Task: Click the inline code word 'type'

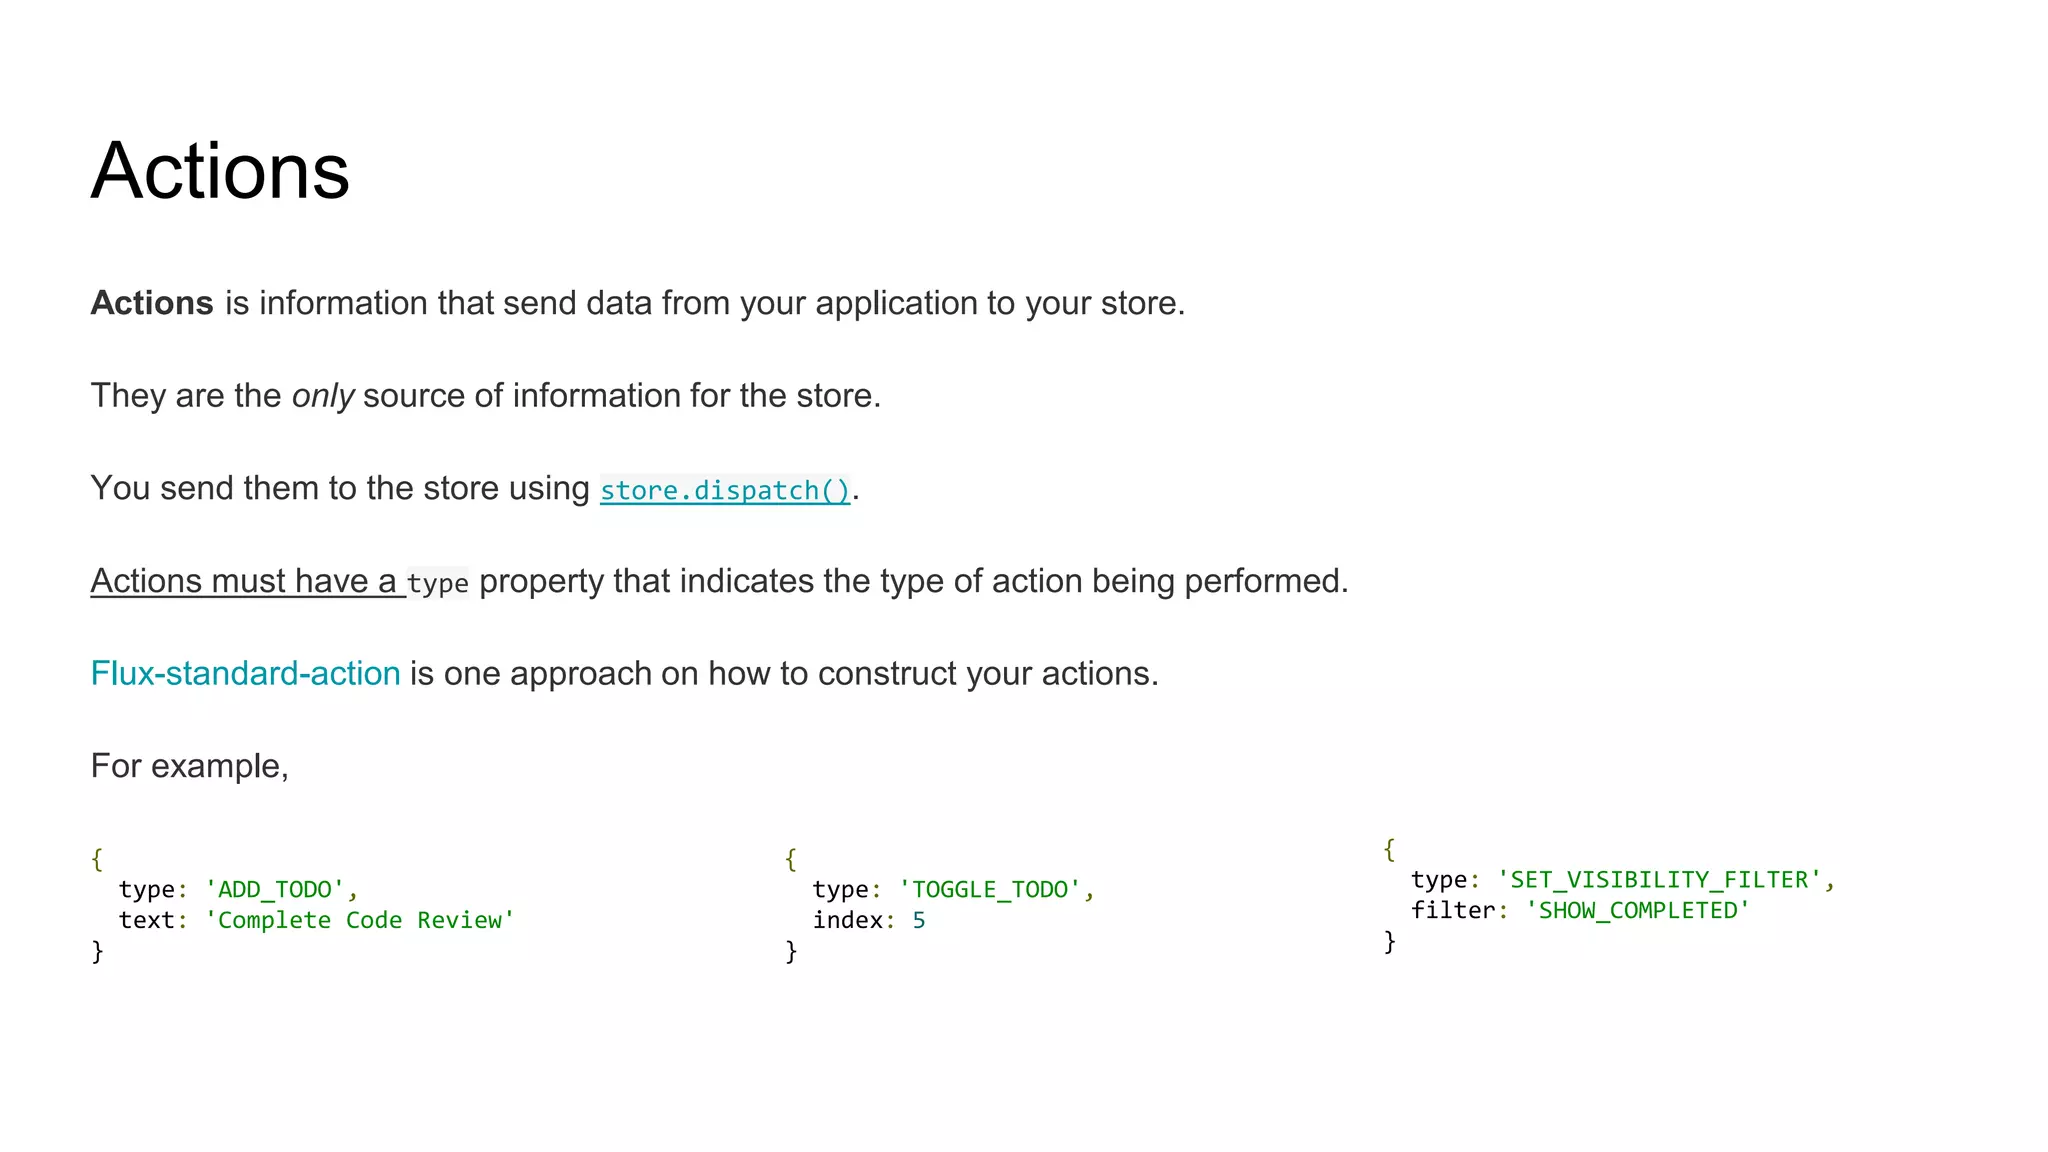Action: [x=438, y=583]
